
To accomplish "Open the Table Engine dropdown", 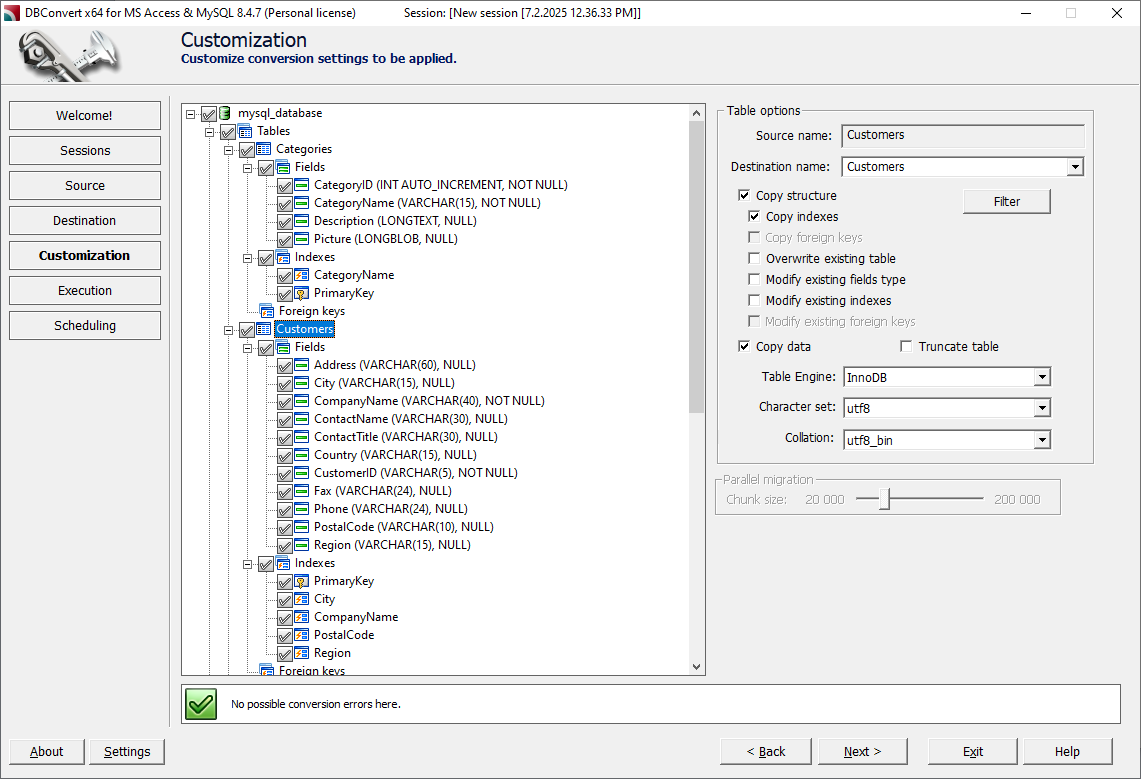I will coord(1043,377).
